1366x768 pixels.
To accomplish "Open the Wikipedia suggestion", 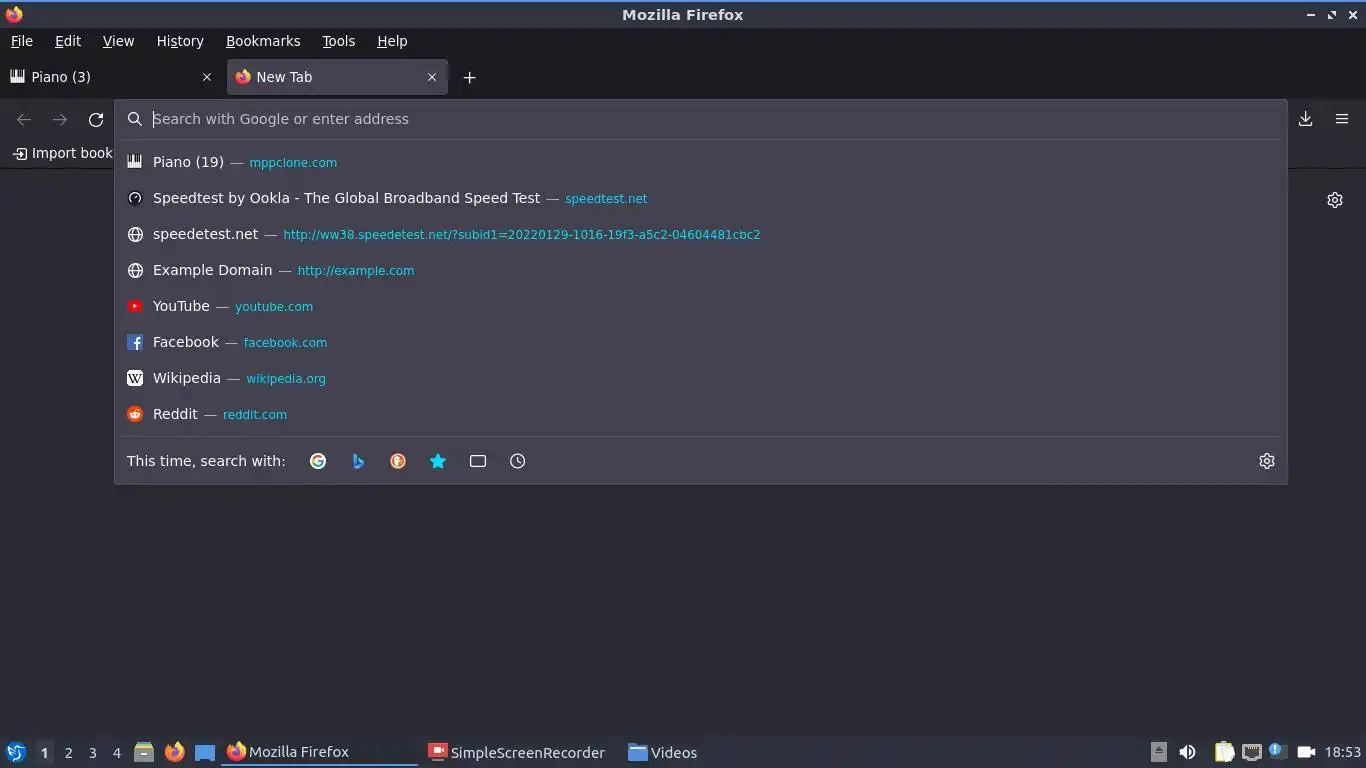I will point(700,378).
